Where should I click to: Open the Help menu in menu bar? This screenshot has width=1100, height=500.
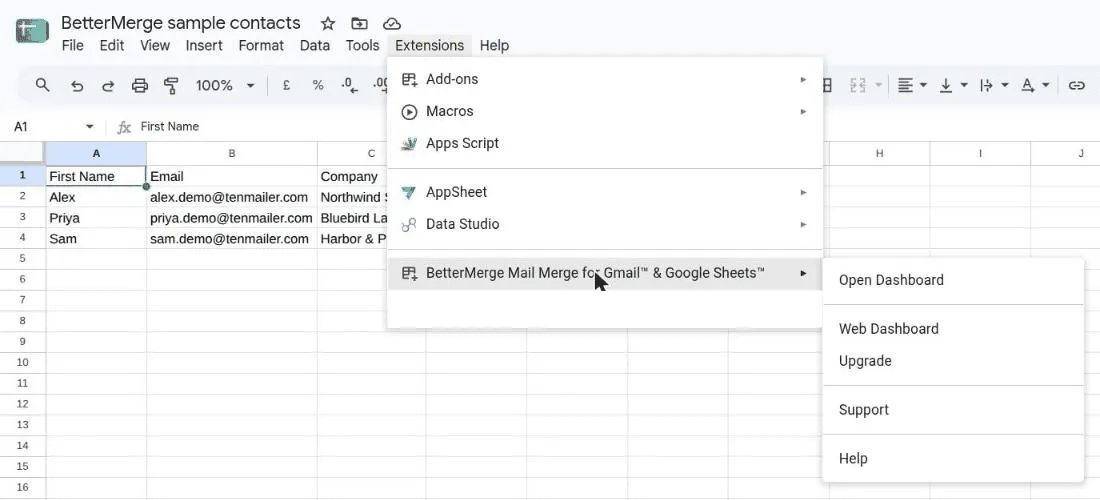click(x=495, y=46)
